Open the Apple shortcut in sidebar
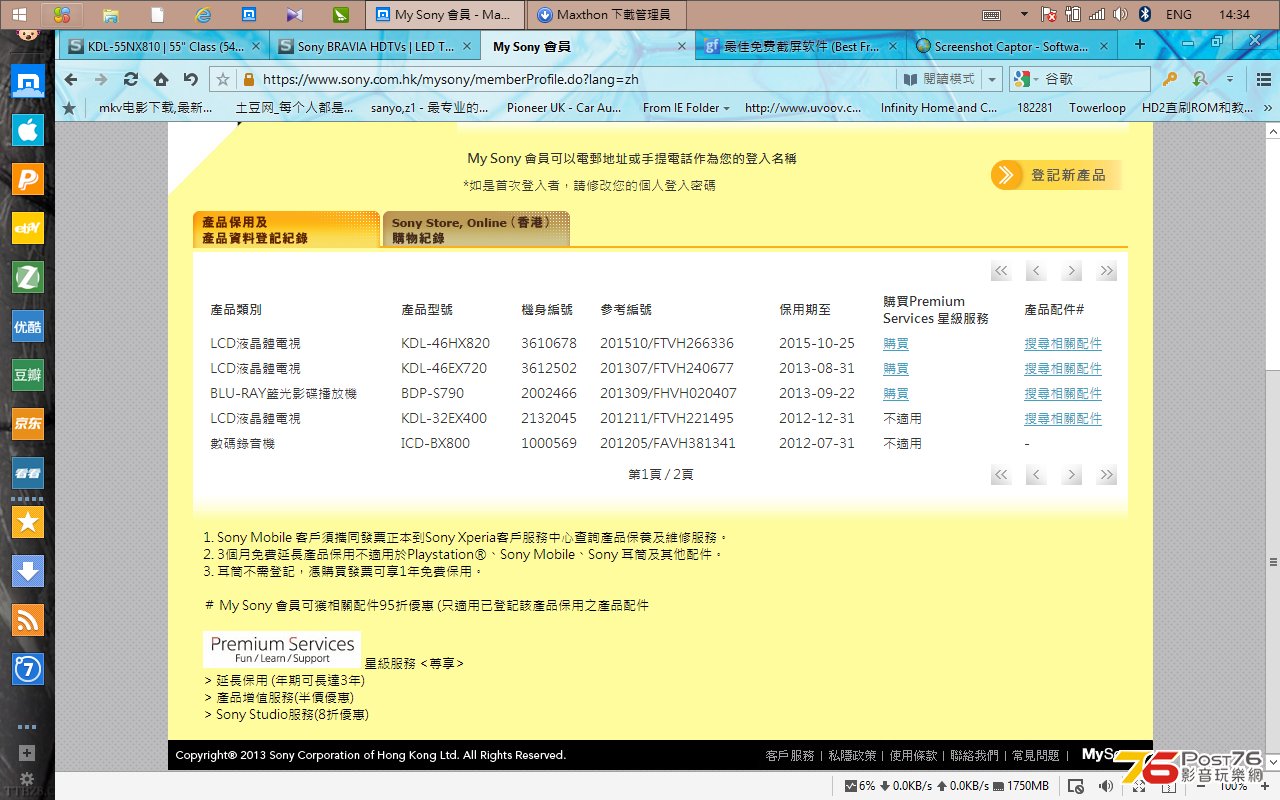Viewport: 1280px width, 800px height. (27, 130)
